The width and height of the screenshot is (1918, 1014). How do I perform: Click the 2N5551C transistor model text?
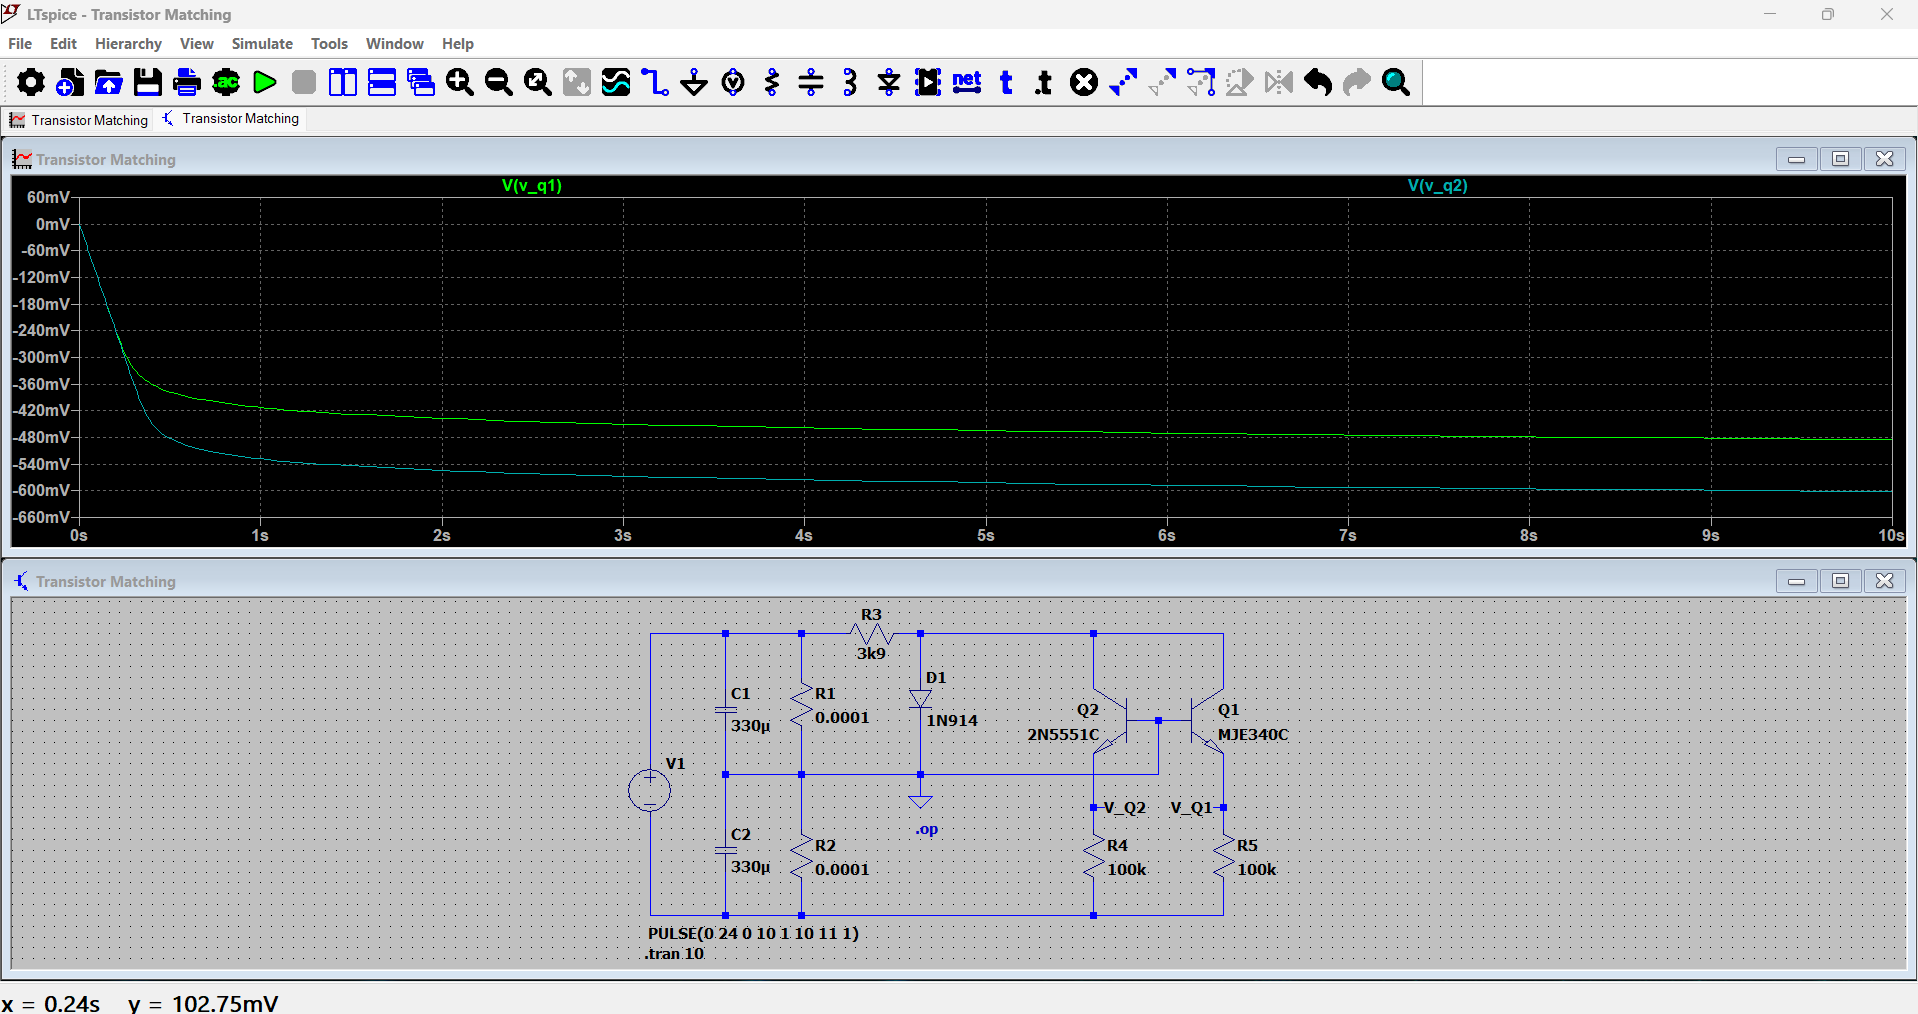point(1063,735)
